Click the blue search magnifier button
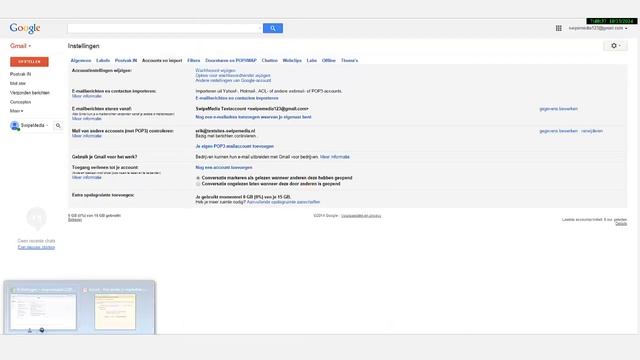 [273, 28]
